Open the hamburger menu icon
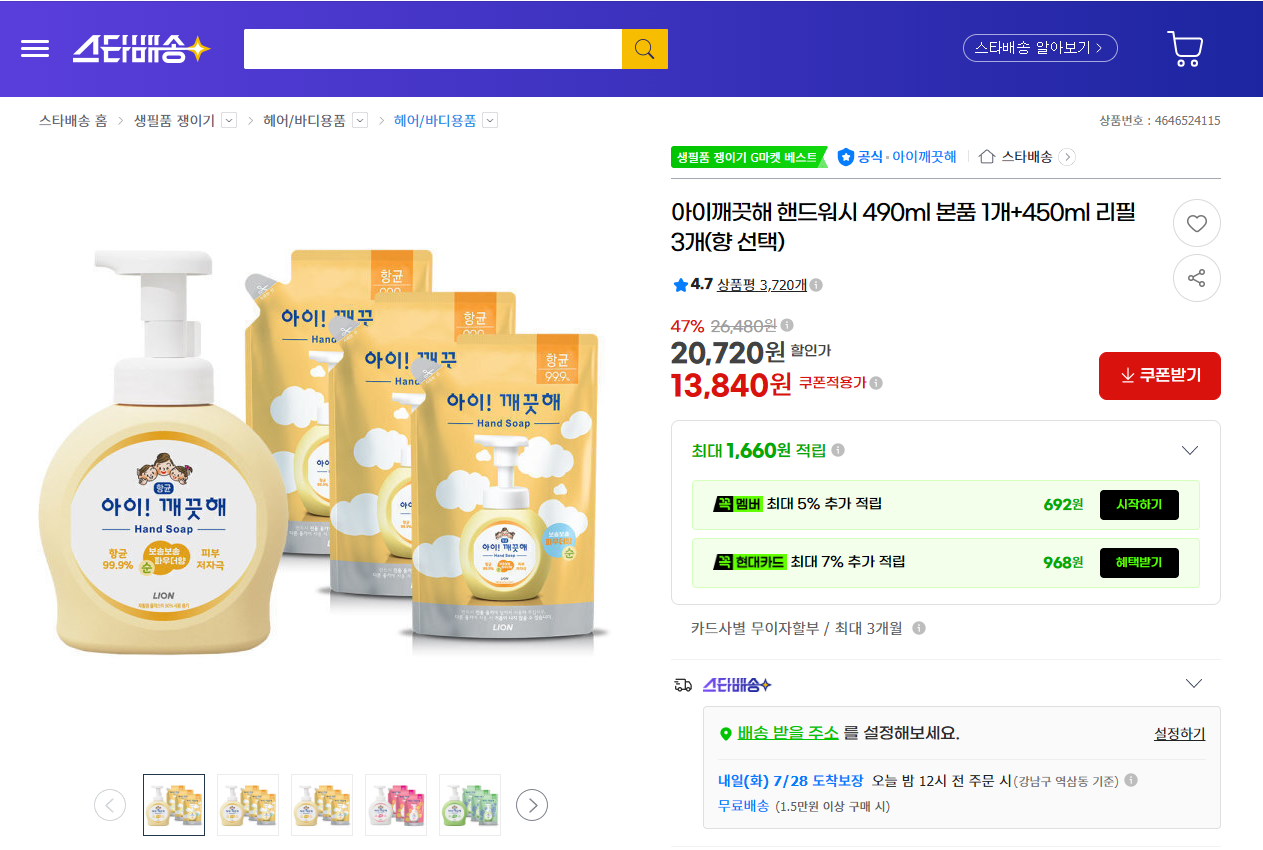Image resolution: width=1263 pixels, height=850 pixels. (35, 49)
